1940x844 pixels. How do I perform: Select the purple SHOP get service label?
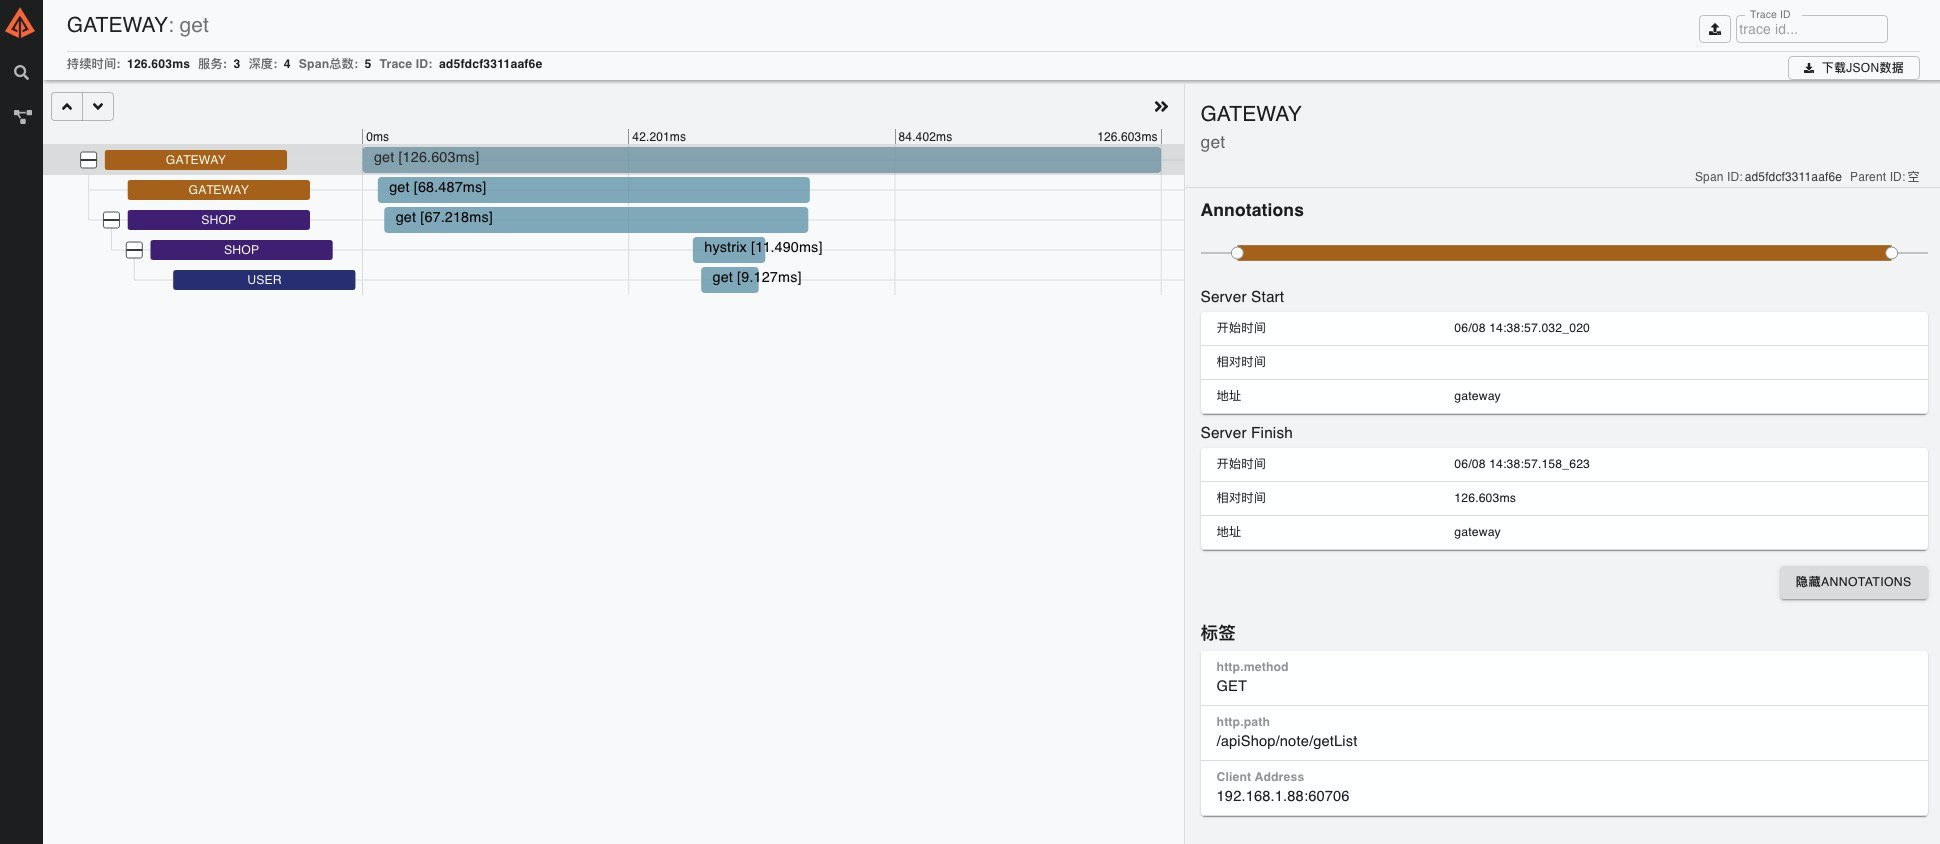(x=219, y=220)
